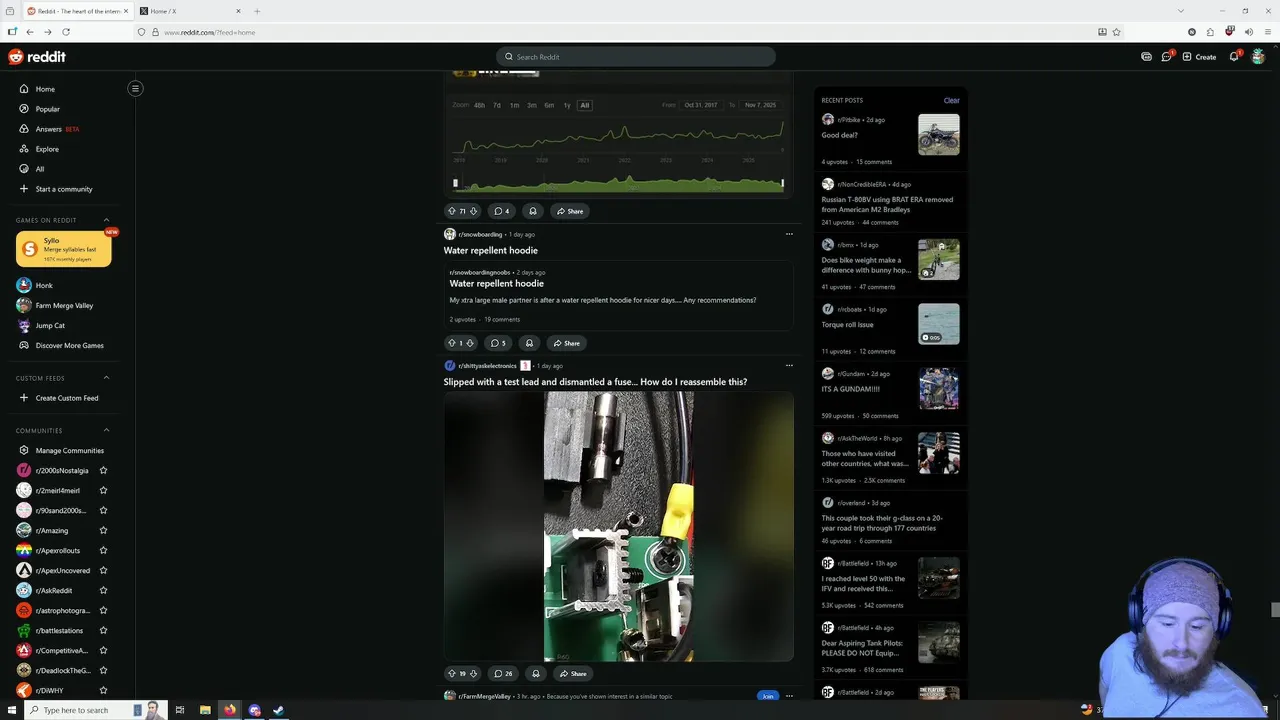Favorite the r/DIWHY community star
Viewport: 1280px width, 720px height.
pos(103,690)
